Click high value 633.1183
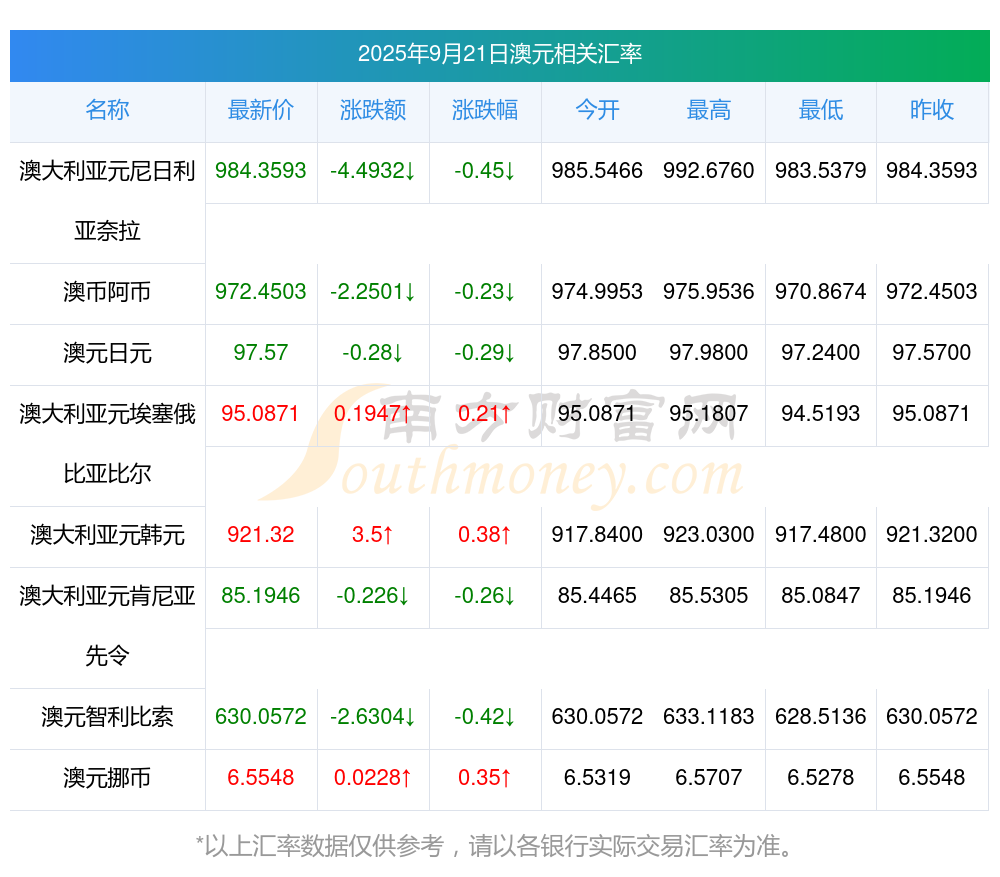Viewport: 1000px width, 877px height. [x=709, y=717]
